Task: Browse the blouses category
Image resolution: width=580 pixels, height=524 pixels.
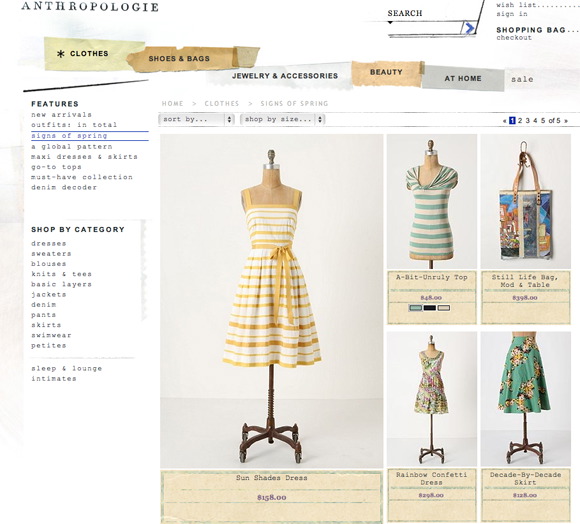Action: 49,264
